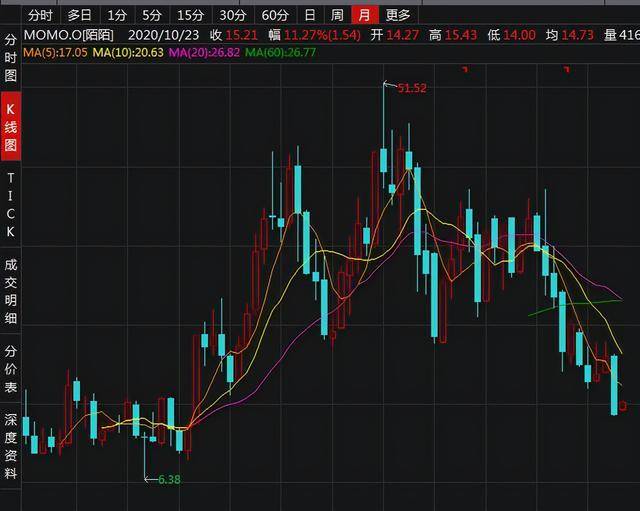Click the 51.52 high price marker
The height and width of the screenshot is (511, 640).
(411, 89)
